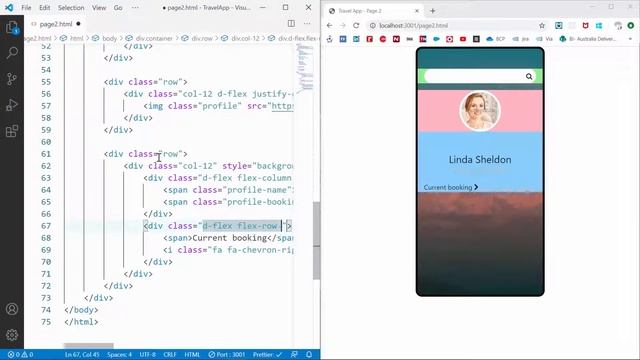Click the chevron next to Current booking
The width and height of the screenshot is (640, 360).
tap(476, 187)
